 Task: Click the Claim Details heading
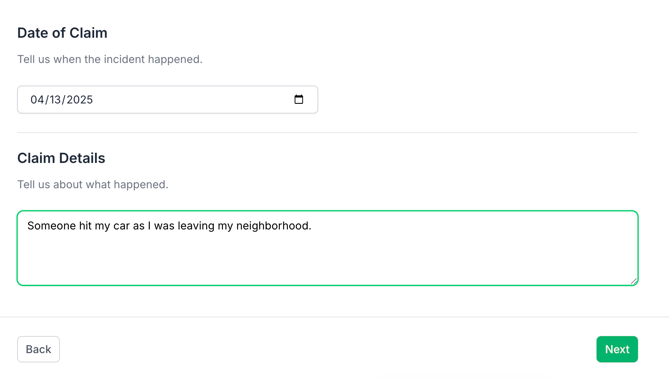click(x=61, y=158)
